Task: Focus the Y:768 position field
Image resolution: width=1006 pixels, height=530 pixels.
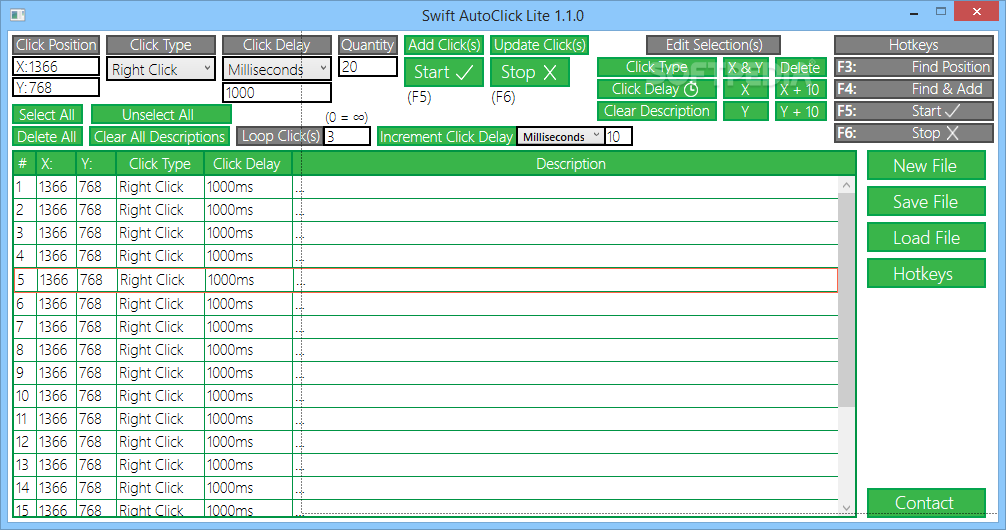Action: tap(56, 87)
